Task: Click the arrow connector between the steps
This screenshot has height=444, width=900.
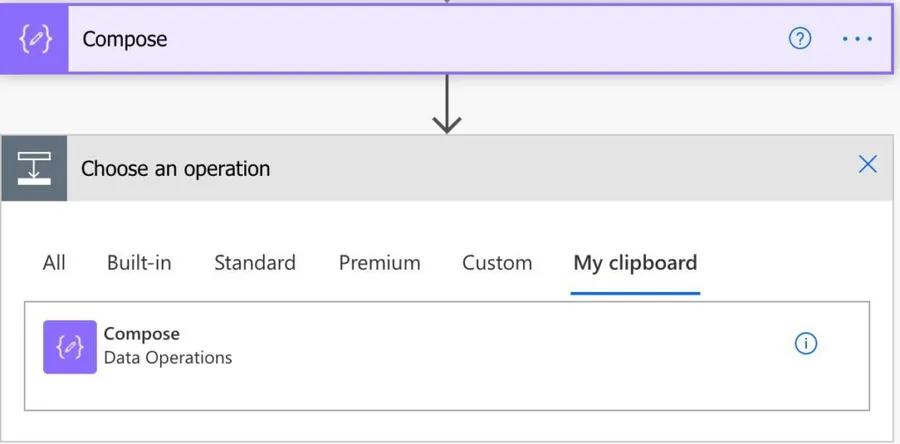Action: pyautogui.click(x=447, y=105)
